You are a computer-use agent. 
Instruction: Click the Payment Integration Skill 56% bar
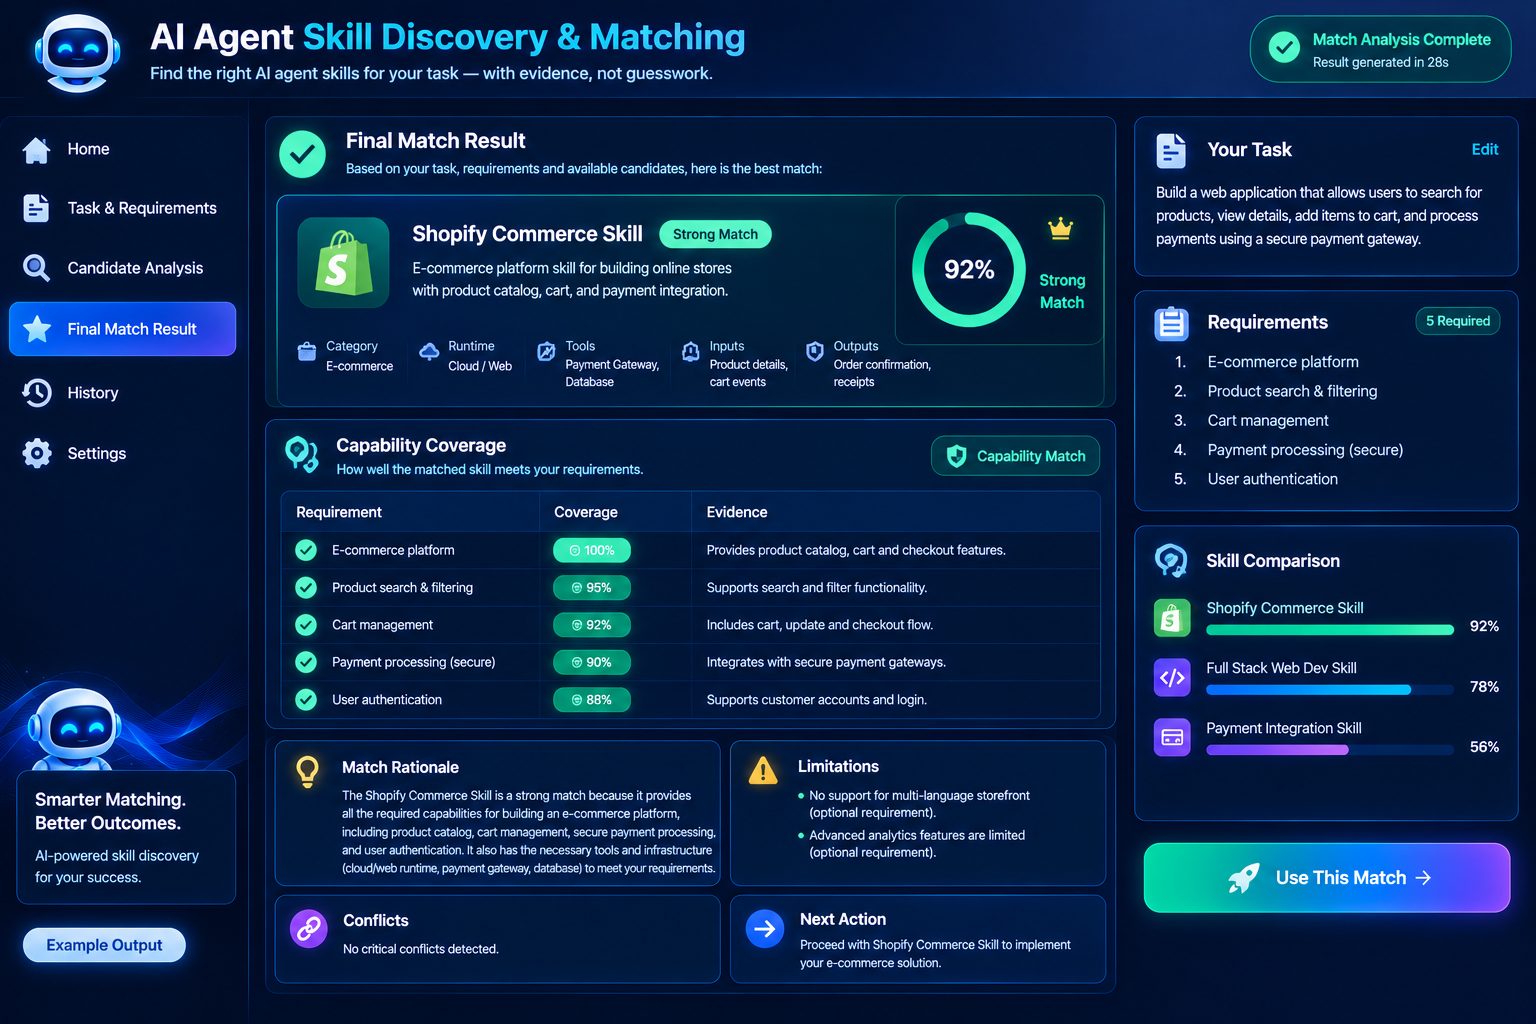1330,750
